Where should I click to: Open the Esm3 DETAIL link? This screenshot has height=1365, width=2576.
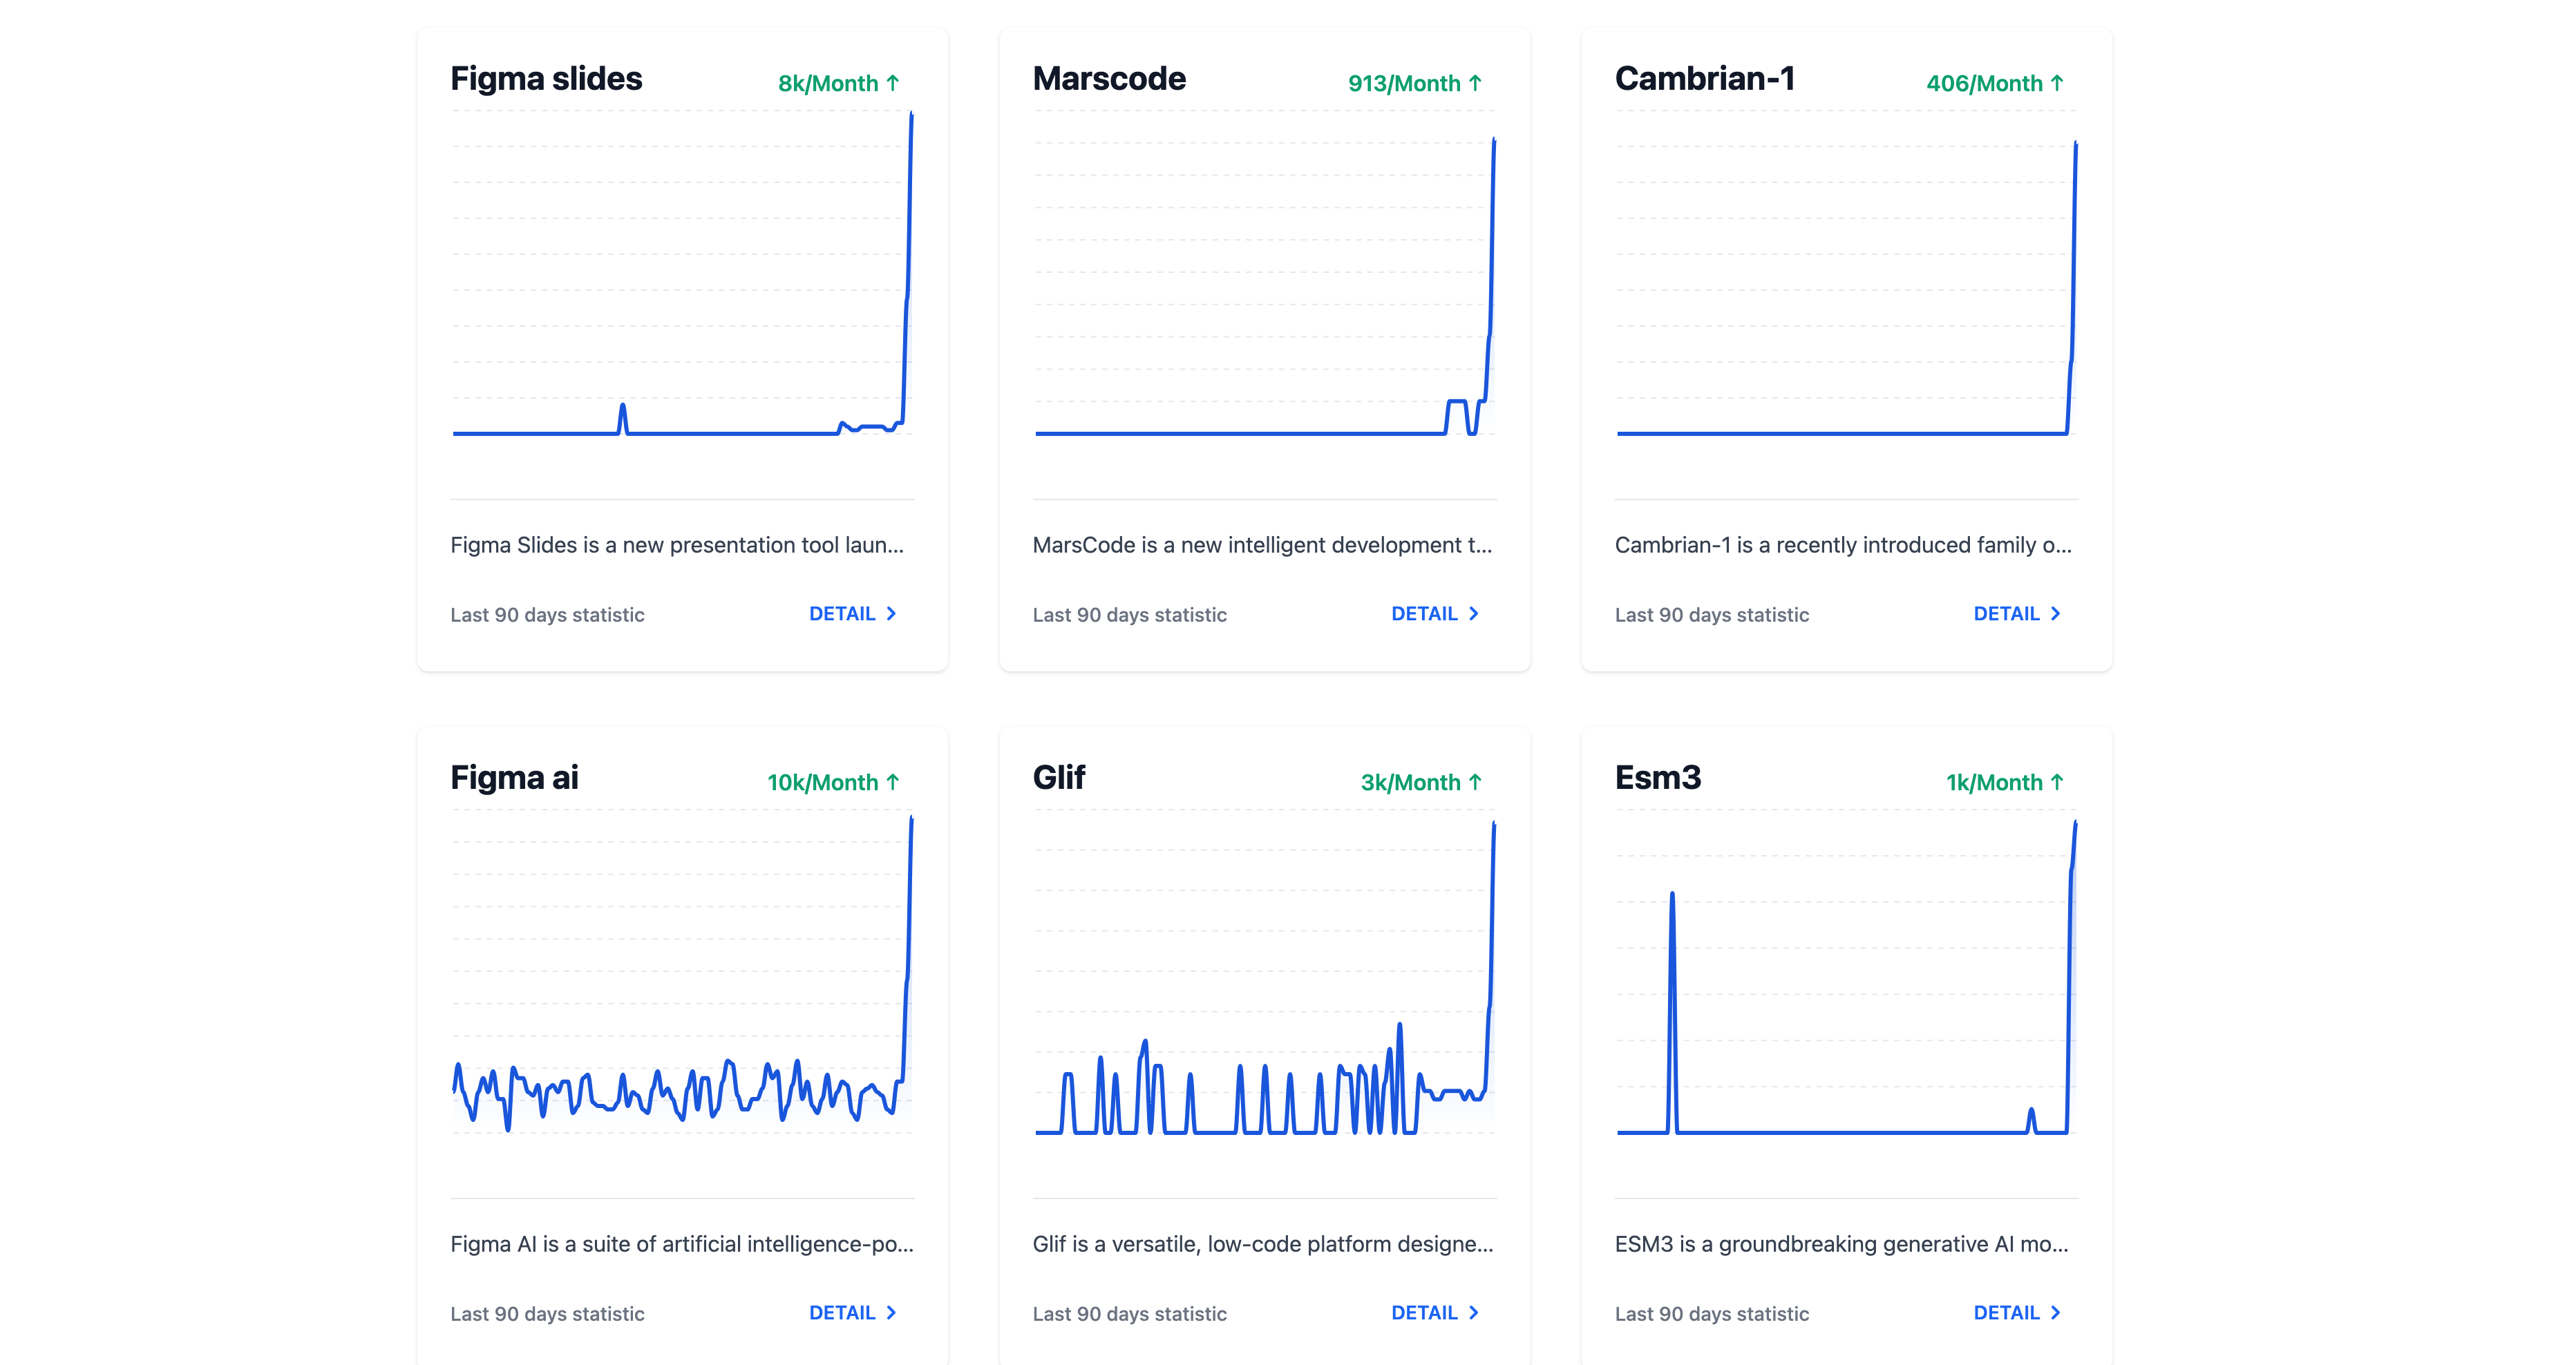pyautogui.click(x=2016, y=1313)
